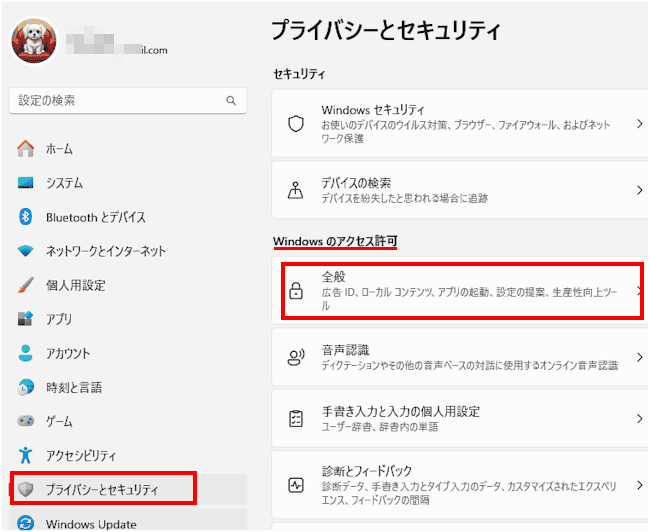Click the 個人用設定 paintbrush icon
Screen dimensions: 650x532
point(25,285)
